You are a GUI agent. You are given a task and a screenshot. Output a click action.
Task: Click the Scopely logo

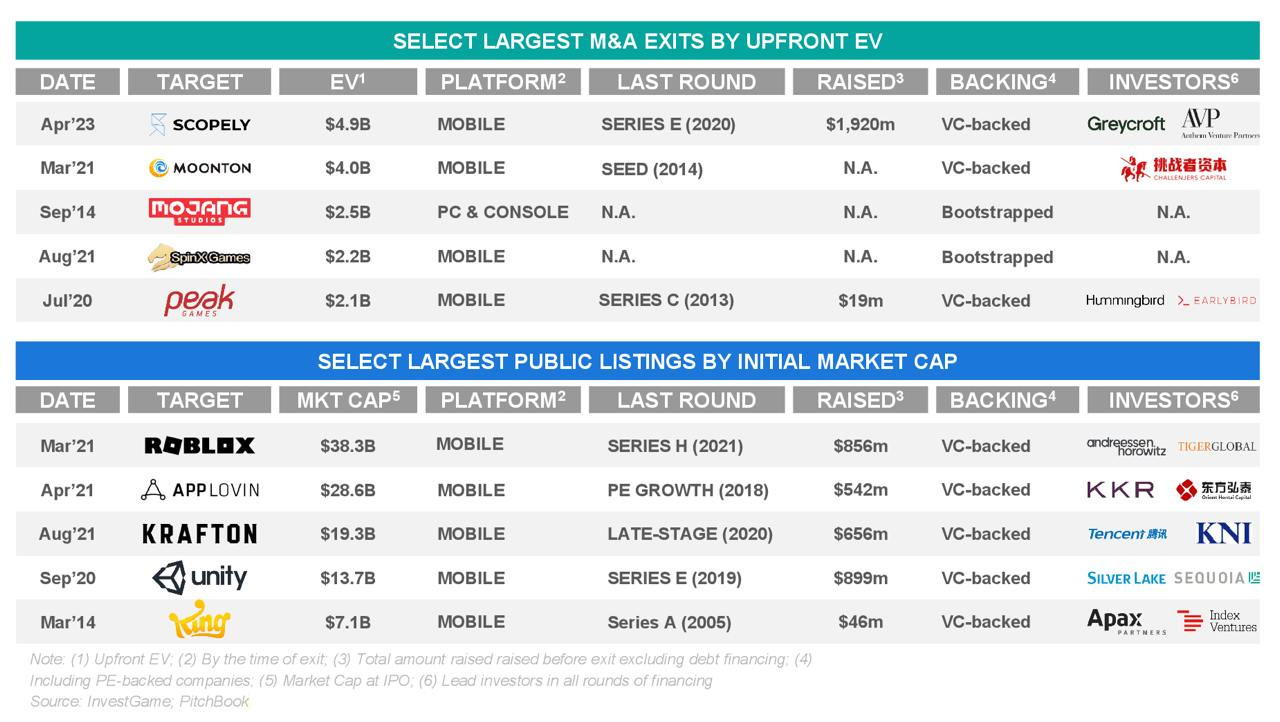[x=199, y=125]
